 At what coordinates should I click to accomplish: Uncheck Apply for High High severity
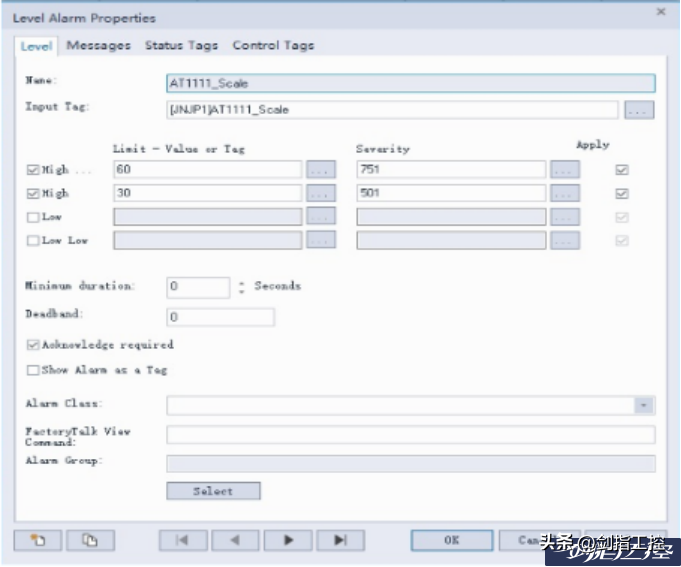click(623, 170)
